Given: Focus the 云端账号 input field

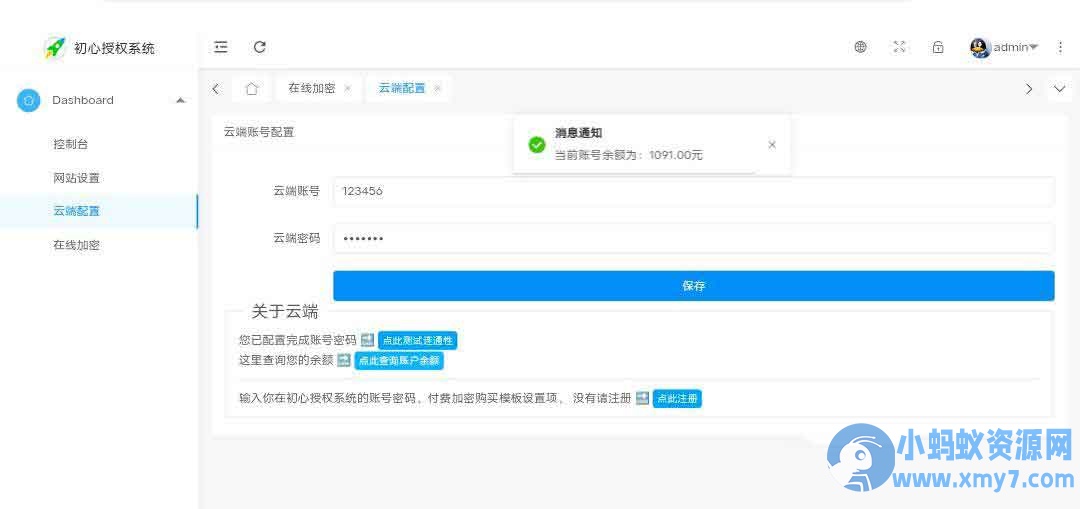Looking at the screenshot, I should pos(694,191).
